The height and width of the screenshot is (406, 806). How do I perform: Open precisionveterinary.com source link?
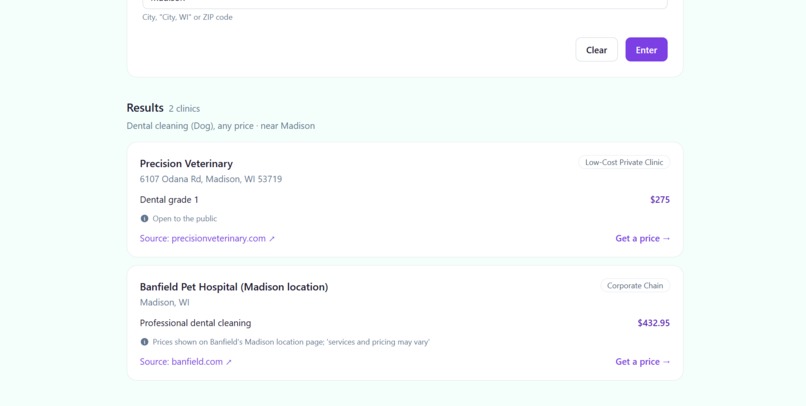(207, 238)
